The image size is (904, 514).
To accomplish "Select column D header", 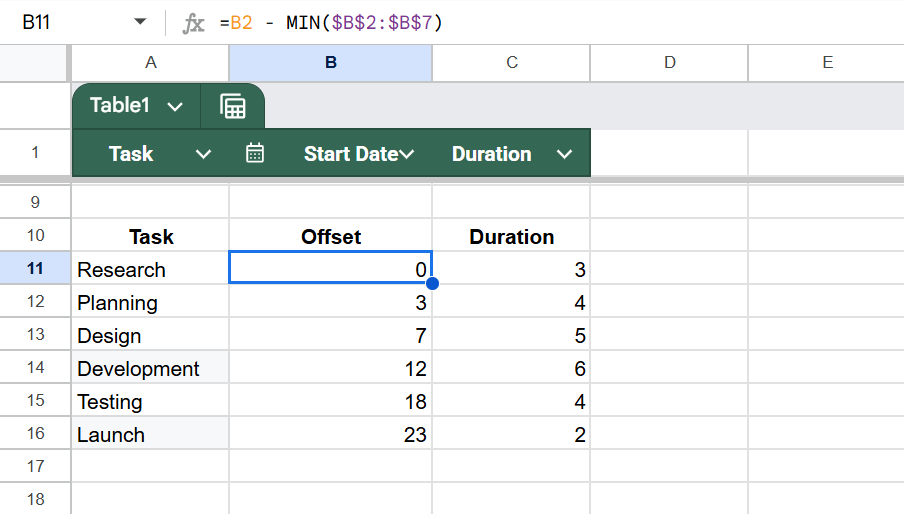I will coord(669,62).
